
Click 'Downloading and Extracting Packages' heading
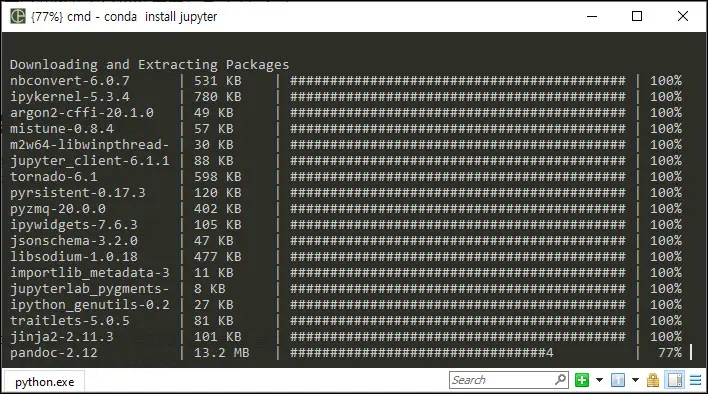click(149, 65)
